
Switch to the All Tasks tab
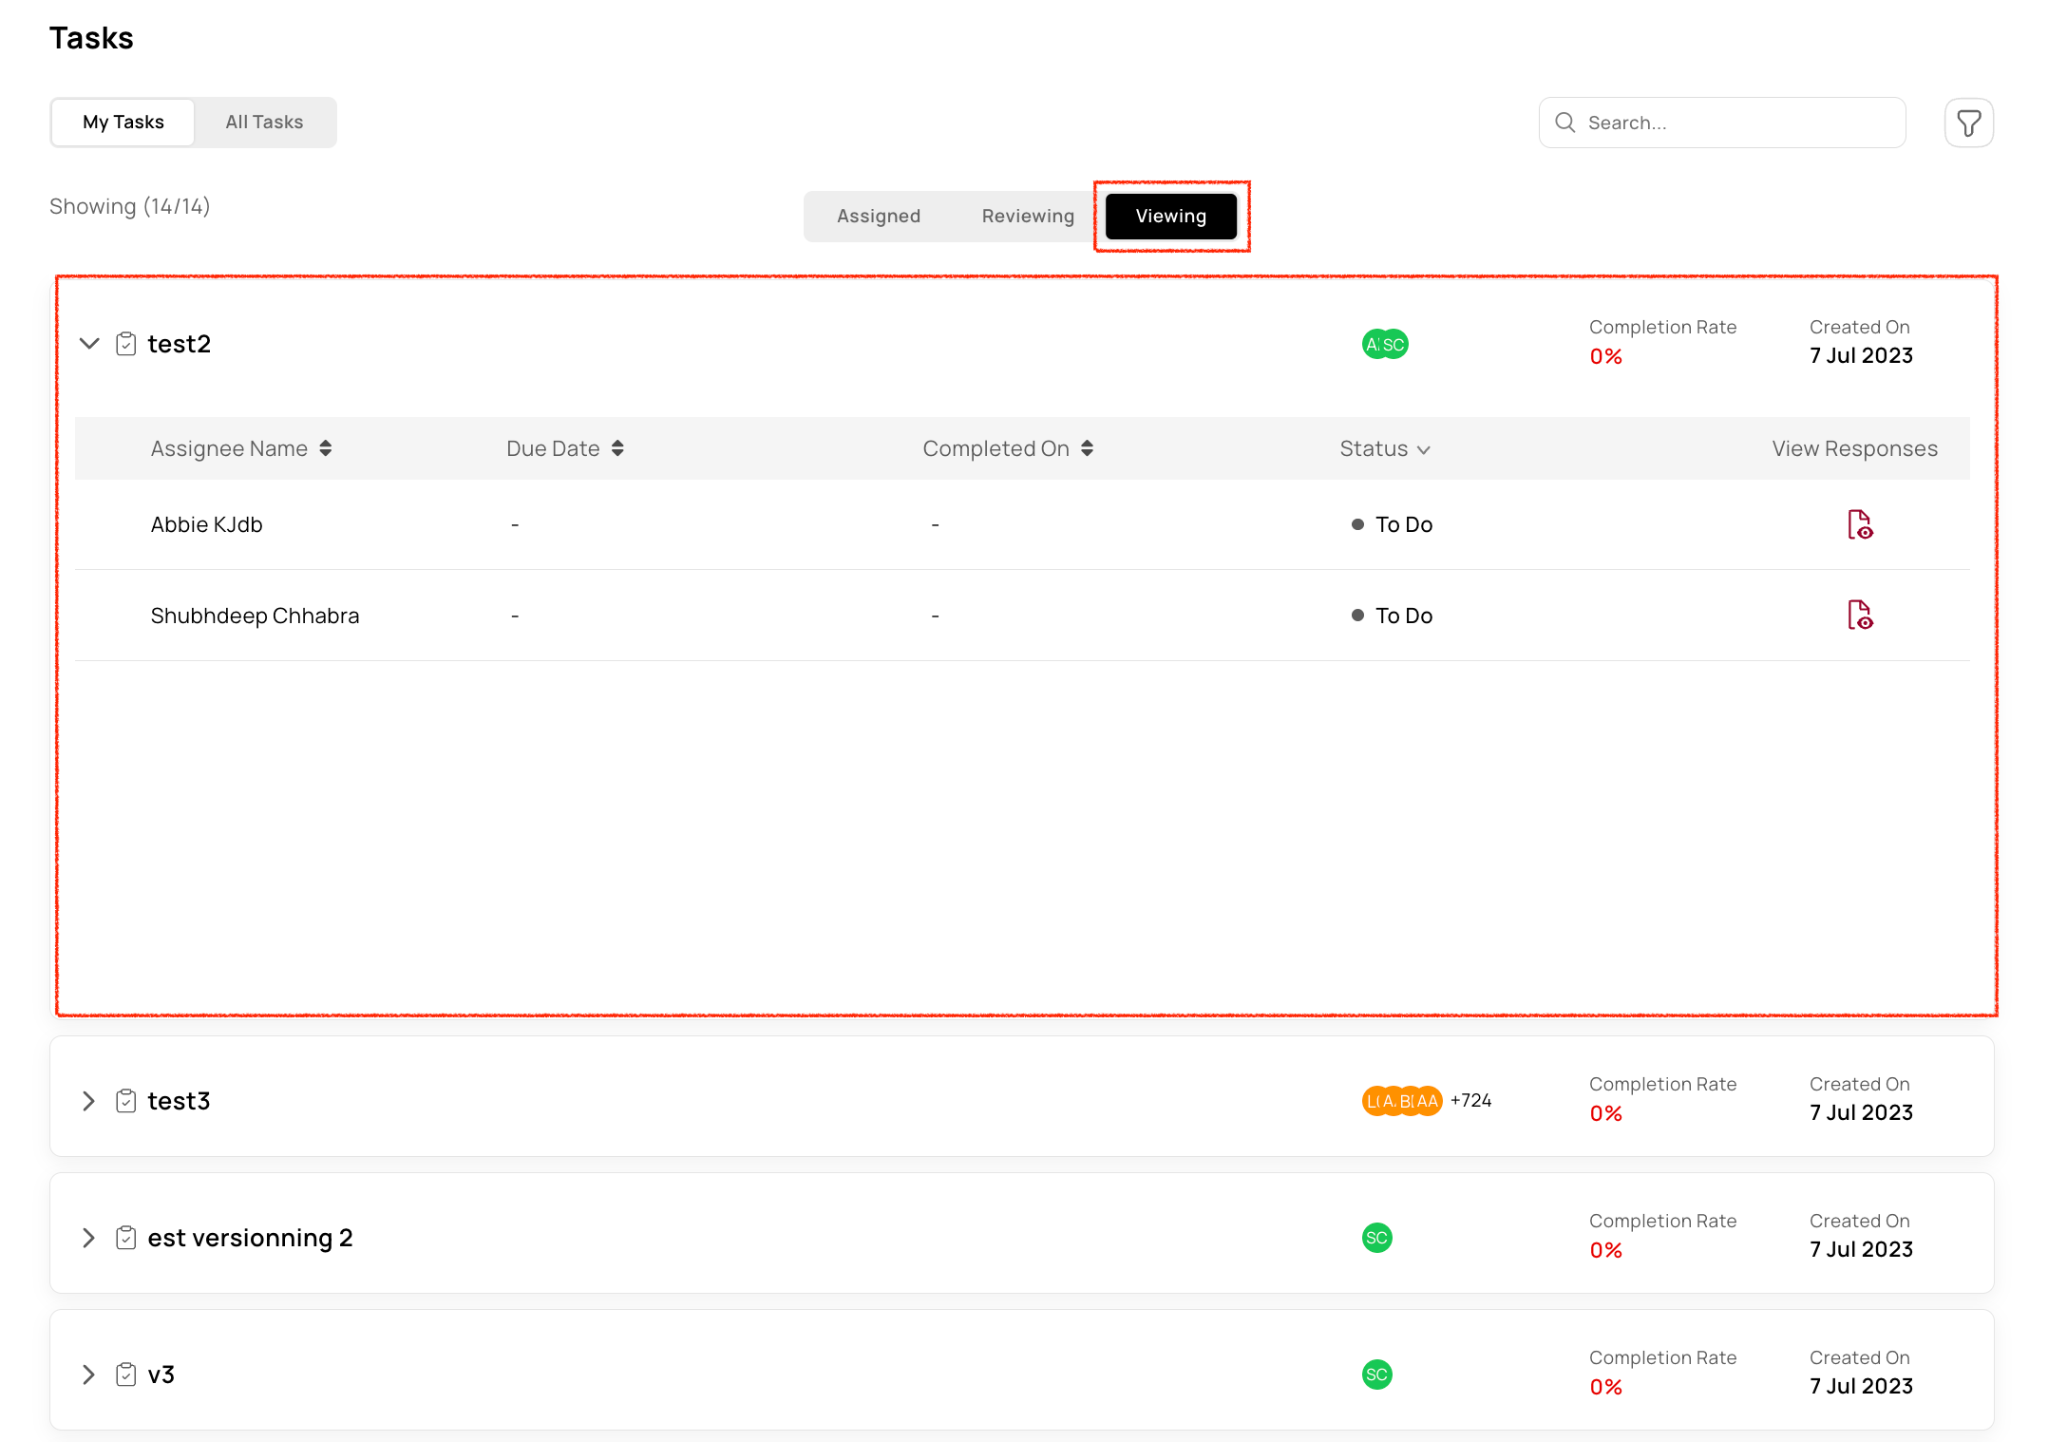point(264,122)
